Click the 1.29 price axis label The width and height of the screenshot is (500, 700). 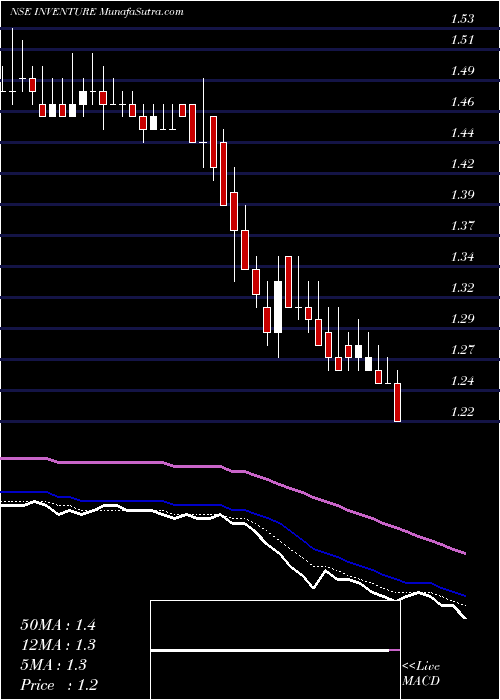pyautogui.click(x=462, y=319)
